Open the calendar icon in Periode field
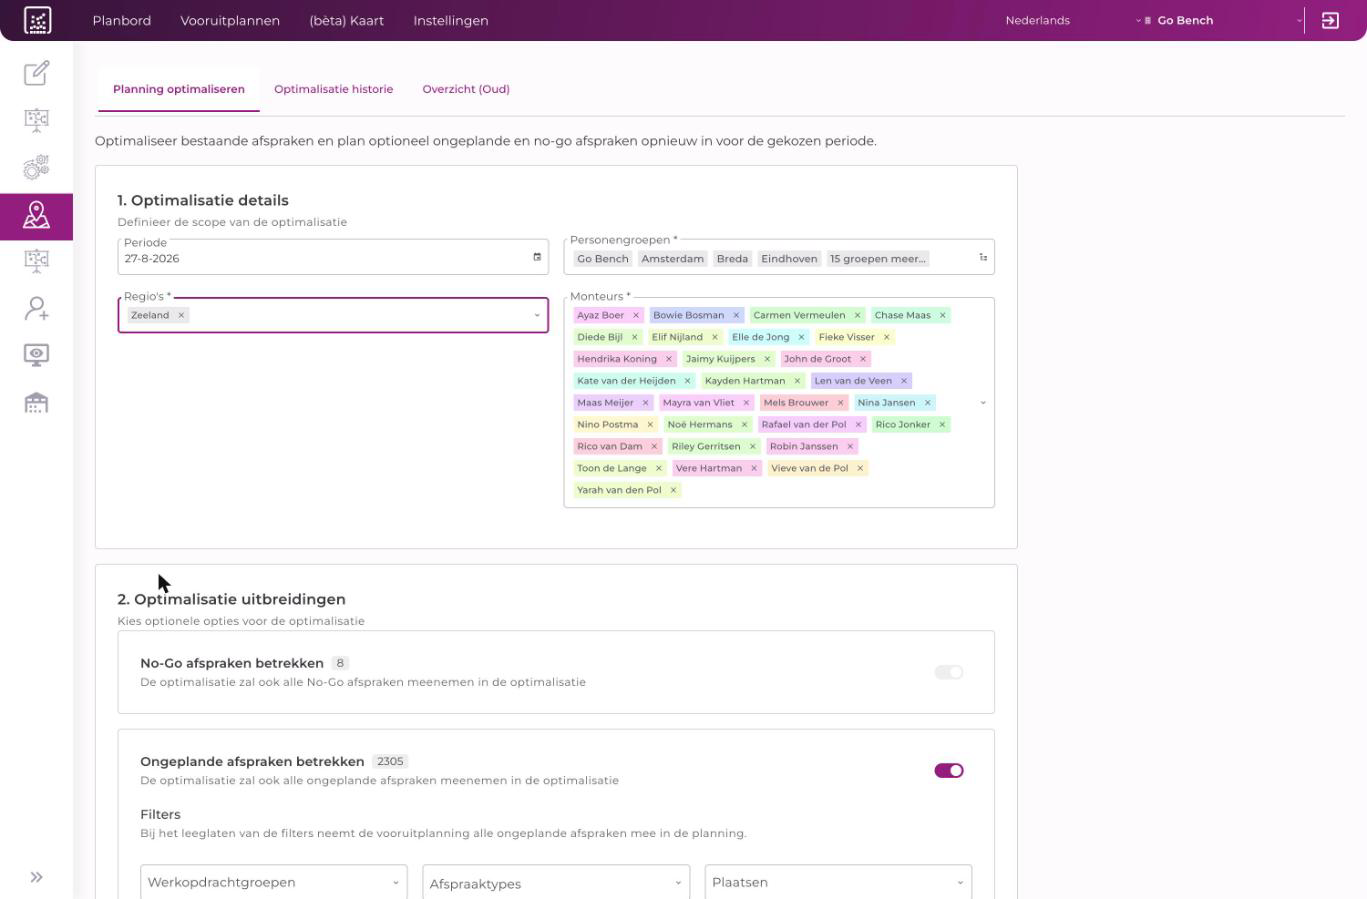The height and width of the screenshot is (899, 1367). (x=537, y=258)
